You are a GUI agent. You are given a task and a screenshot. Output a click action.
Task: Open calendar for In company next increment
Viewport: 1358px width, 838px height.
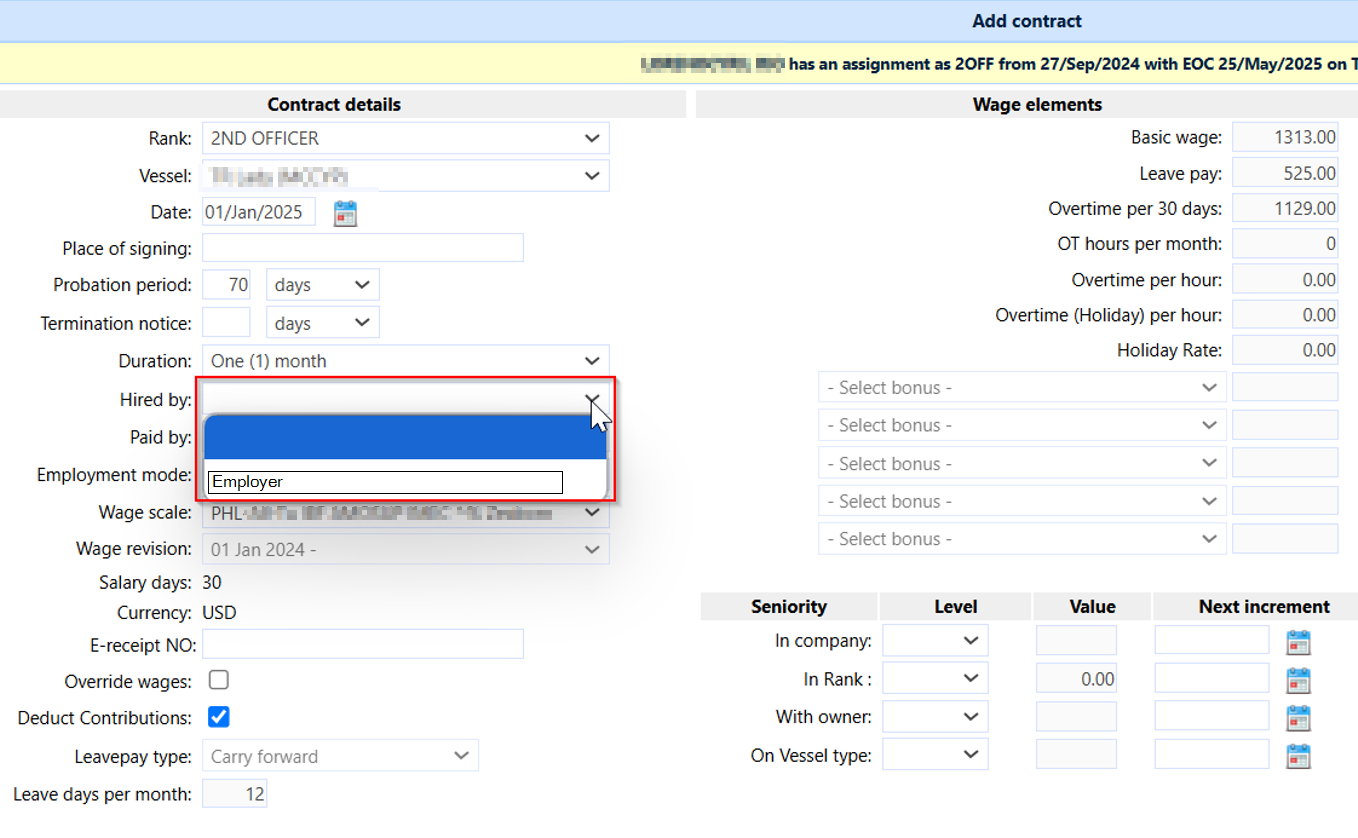coord(1298,641)
